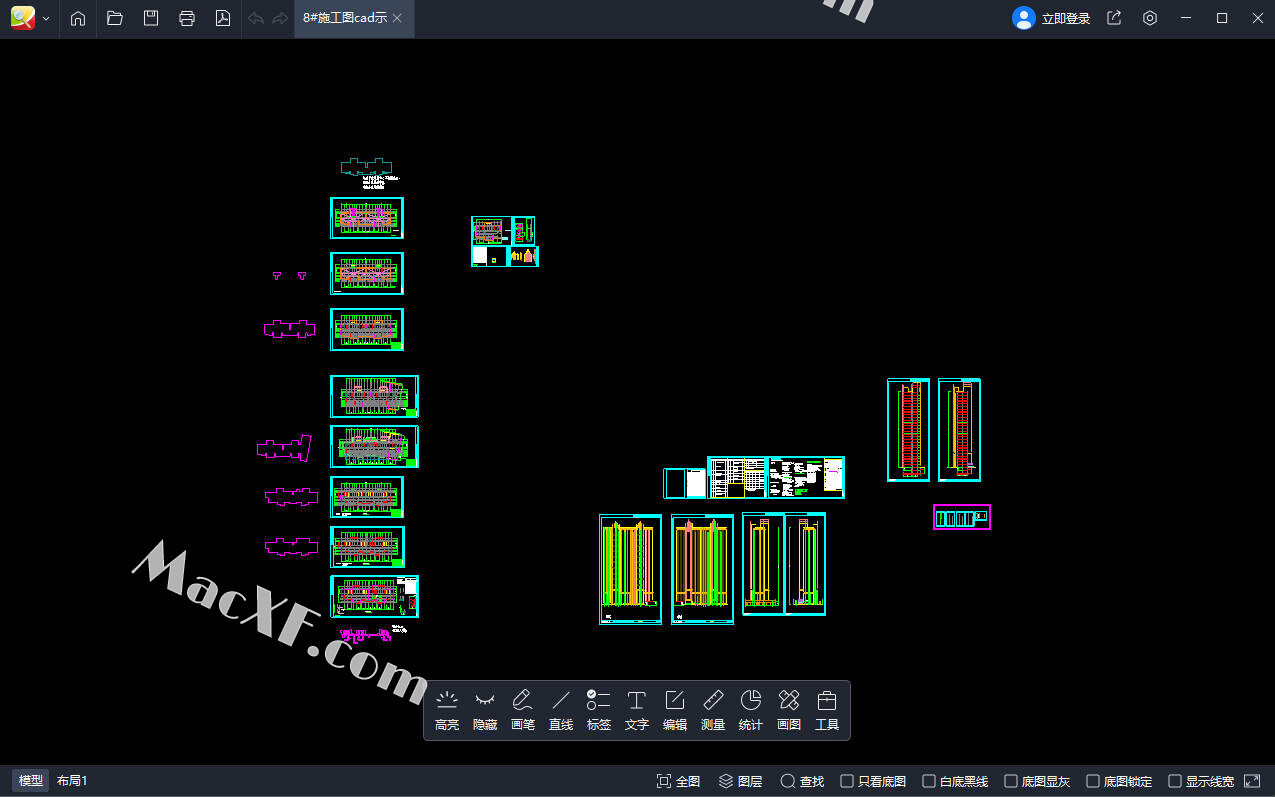Switch to 布局1 layout tab
Screen dimensions: 1275x797
72,781
